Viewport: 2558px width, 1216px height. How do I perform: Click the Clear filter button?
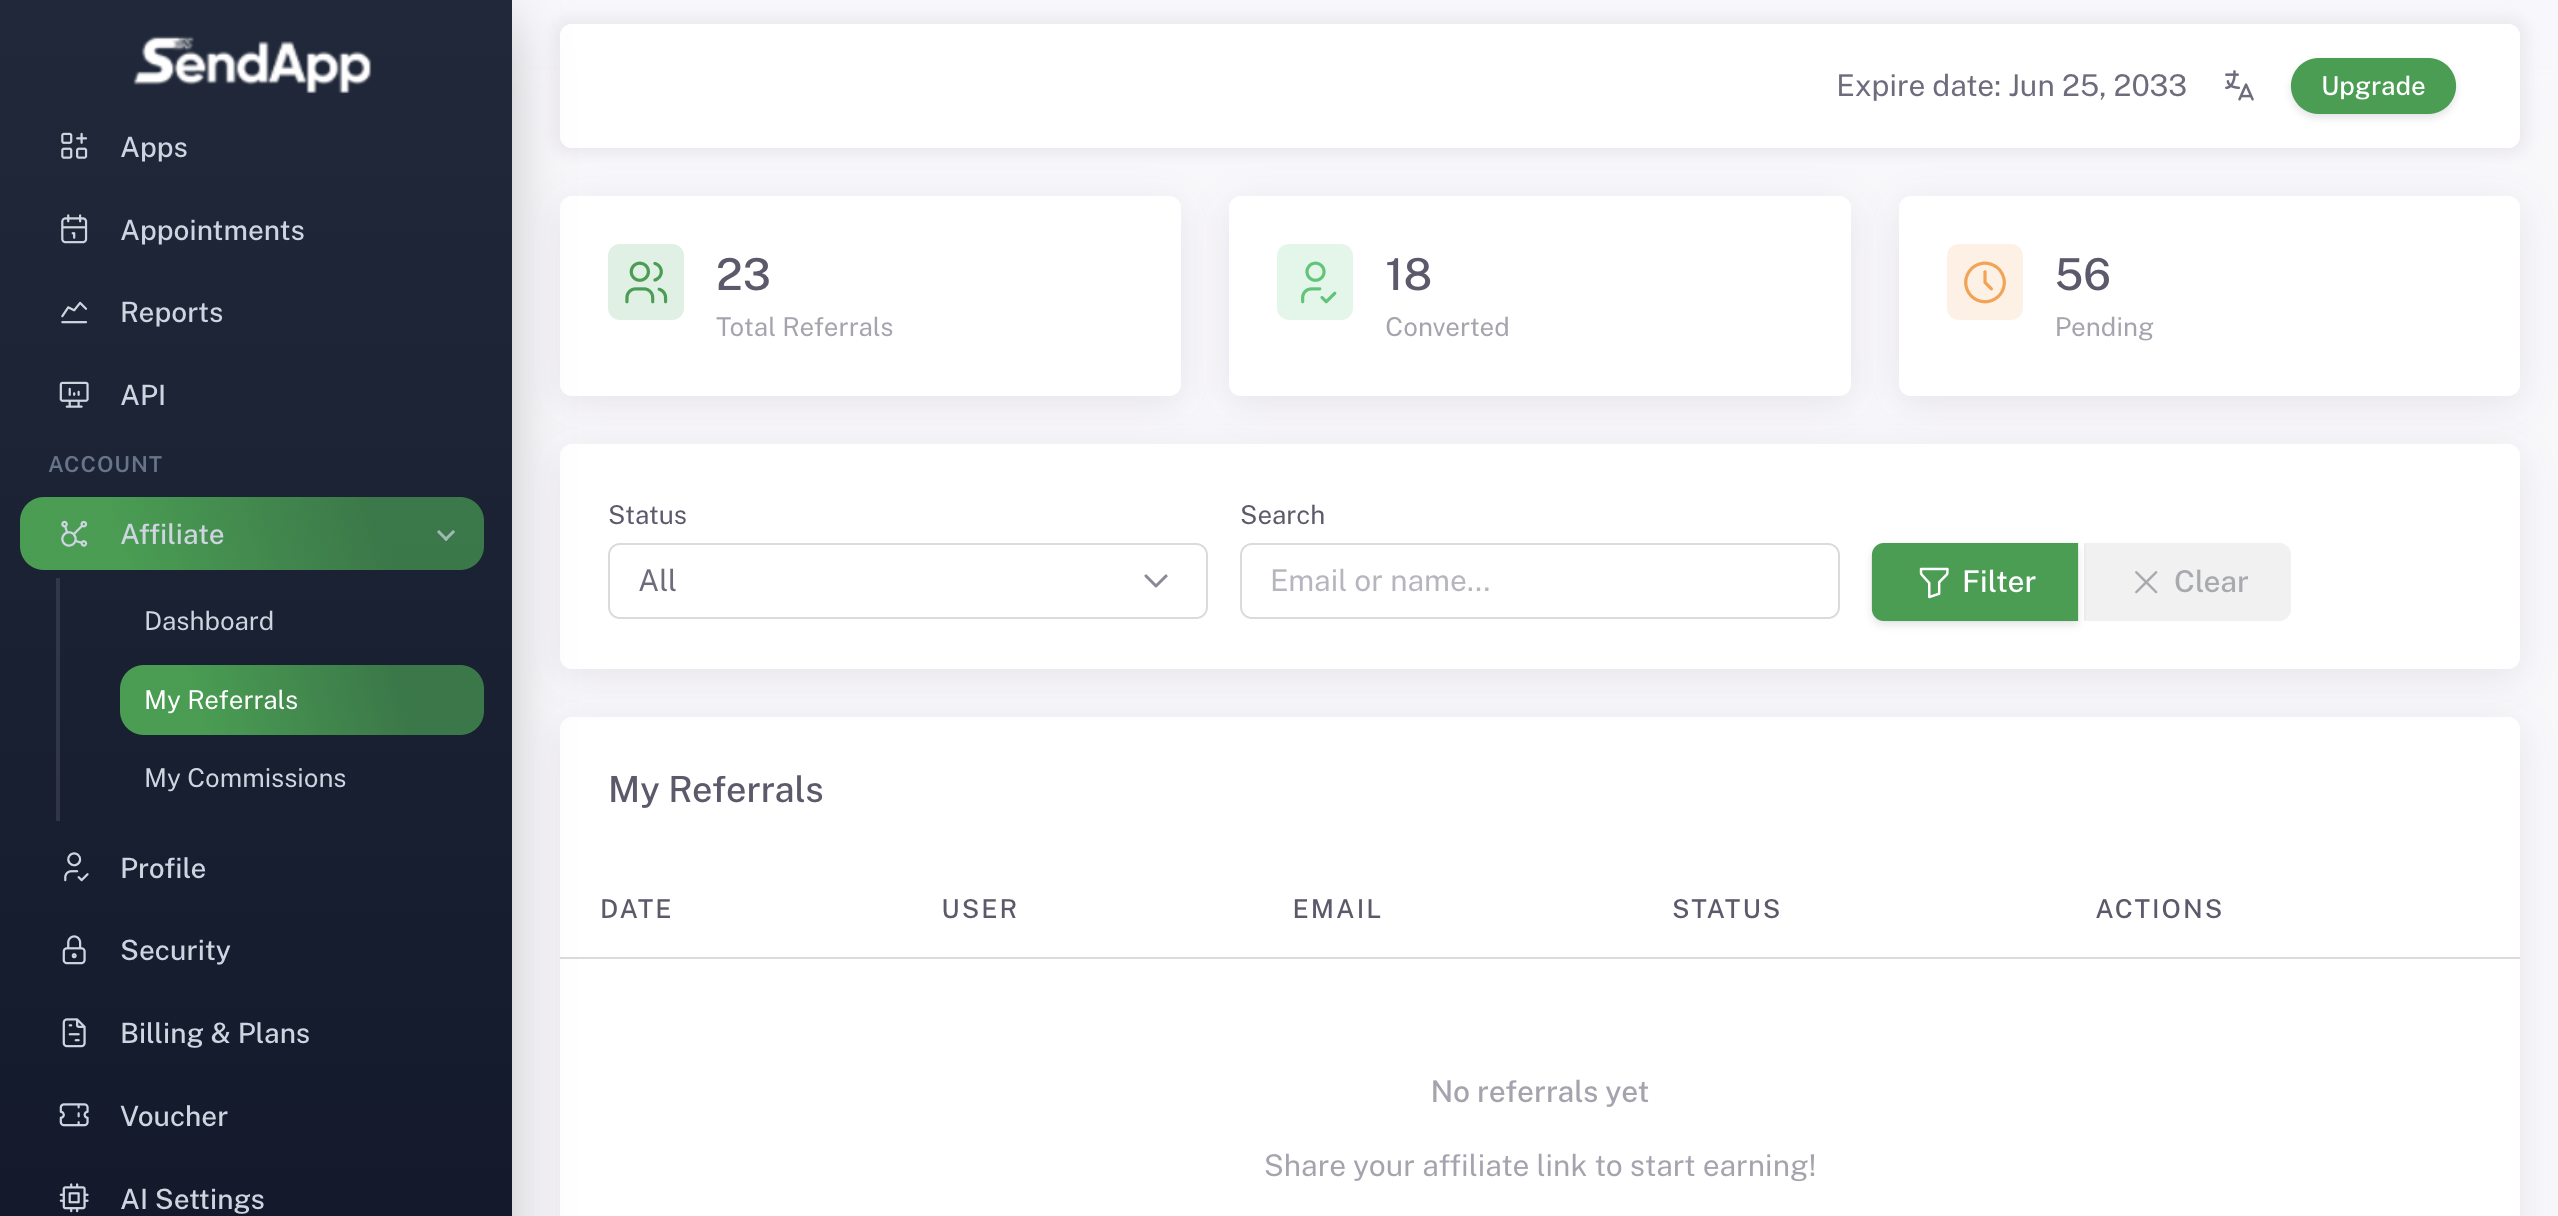pyautogui.click(x=2188, y=582)
